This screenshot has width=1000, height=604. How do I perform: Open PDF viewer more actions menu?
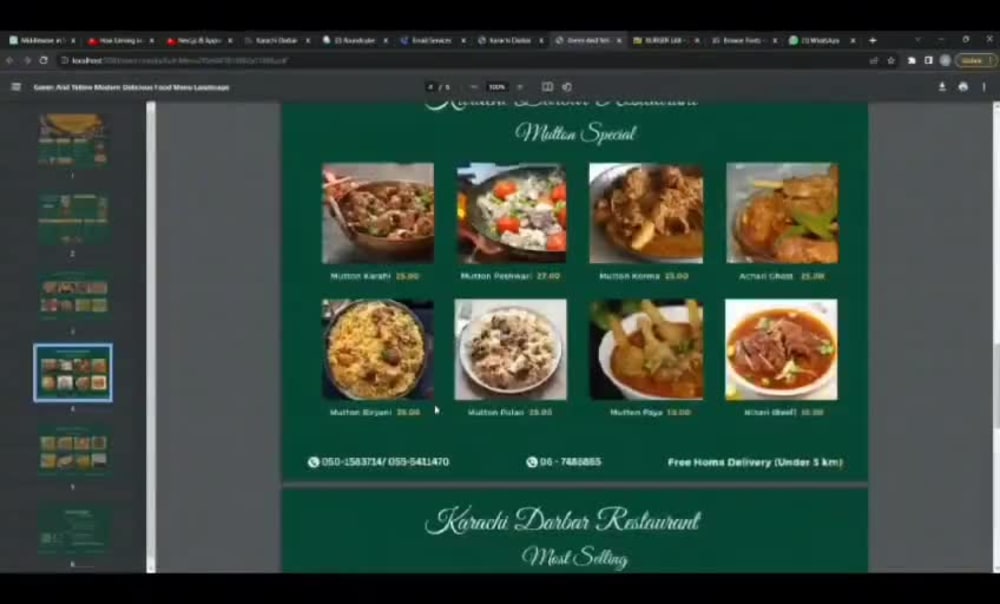coord(984,87)
